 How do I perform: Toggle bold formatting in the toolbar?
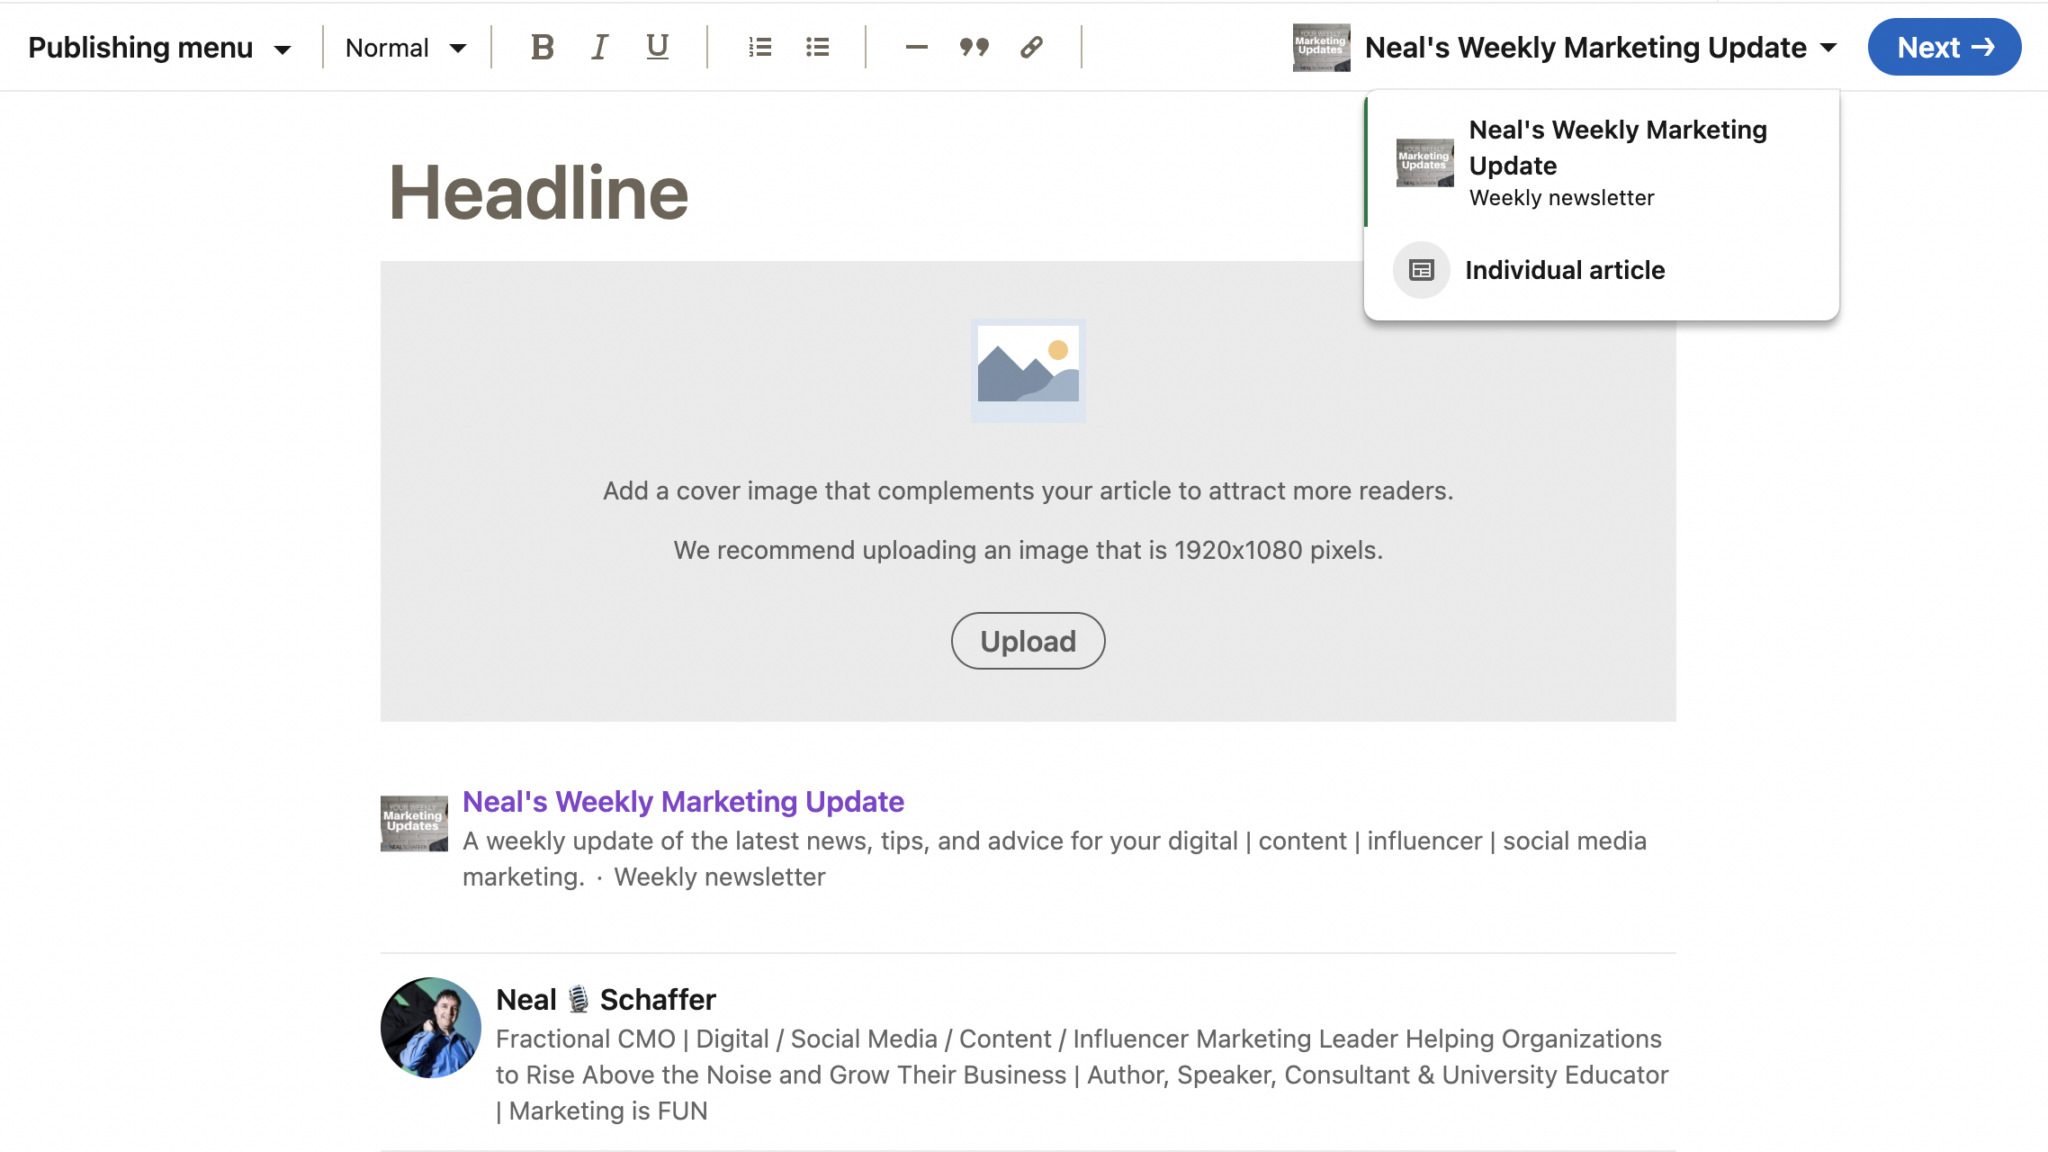542,47
